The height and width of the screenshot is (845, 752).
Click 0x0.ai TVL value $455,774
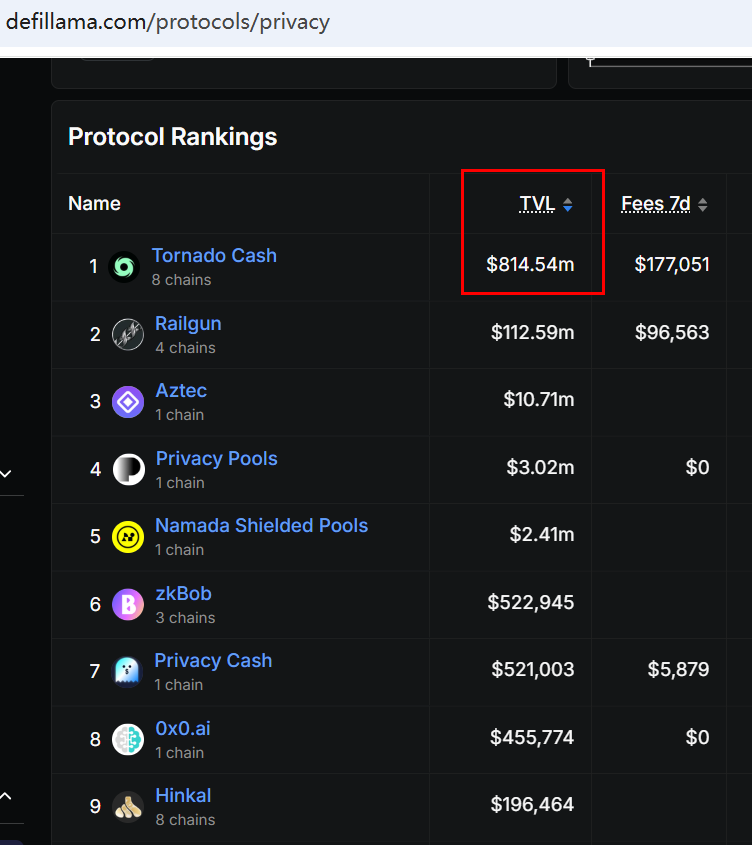pos(532,737)
